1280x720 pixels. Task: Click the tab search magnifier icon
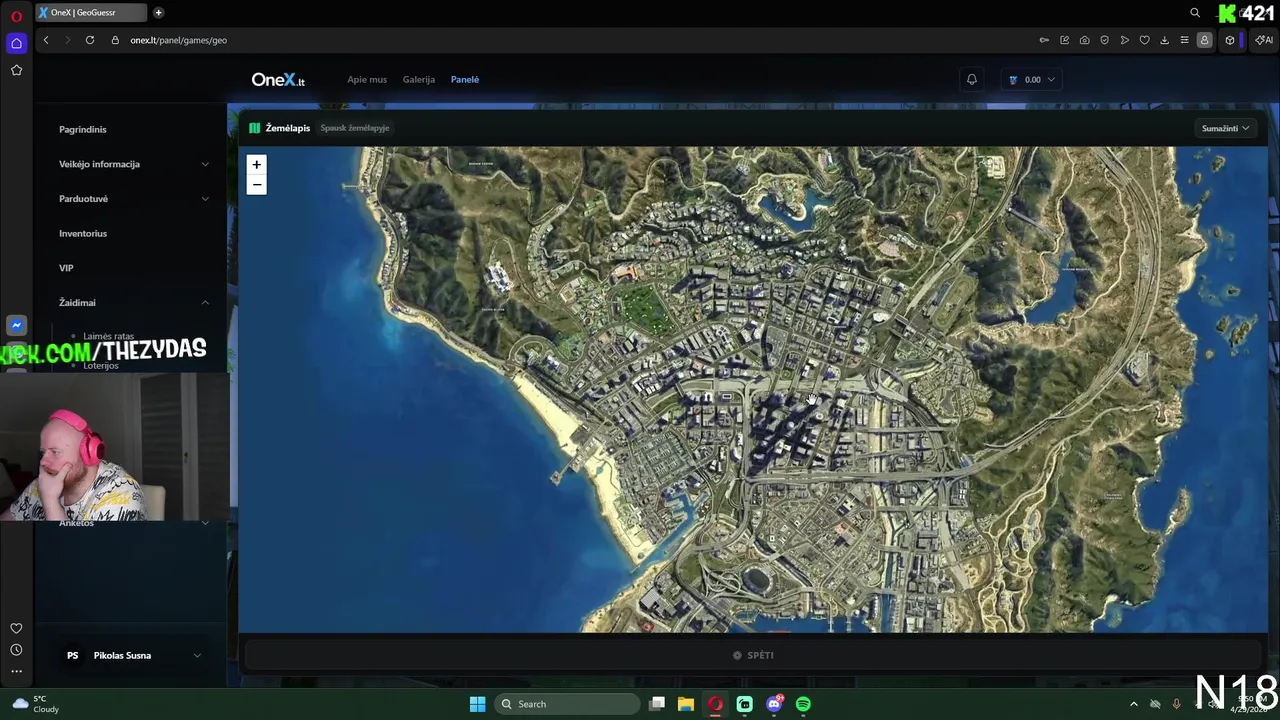[1195, 13]
